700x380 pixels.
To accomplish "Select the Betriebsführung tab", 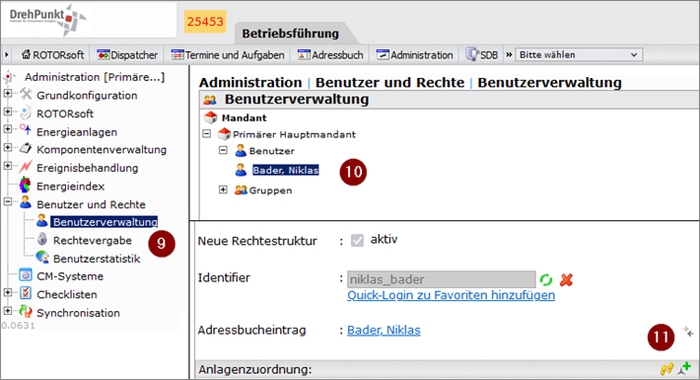I will click(291, 33).
